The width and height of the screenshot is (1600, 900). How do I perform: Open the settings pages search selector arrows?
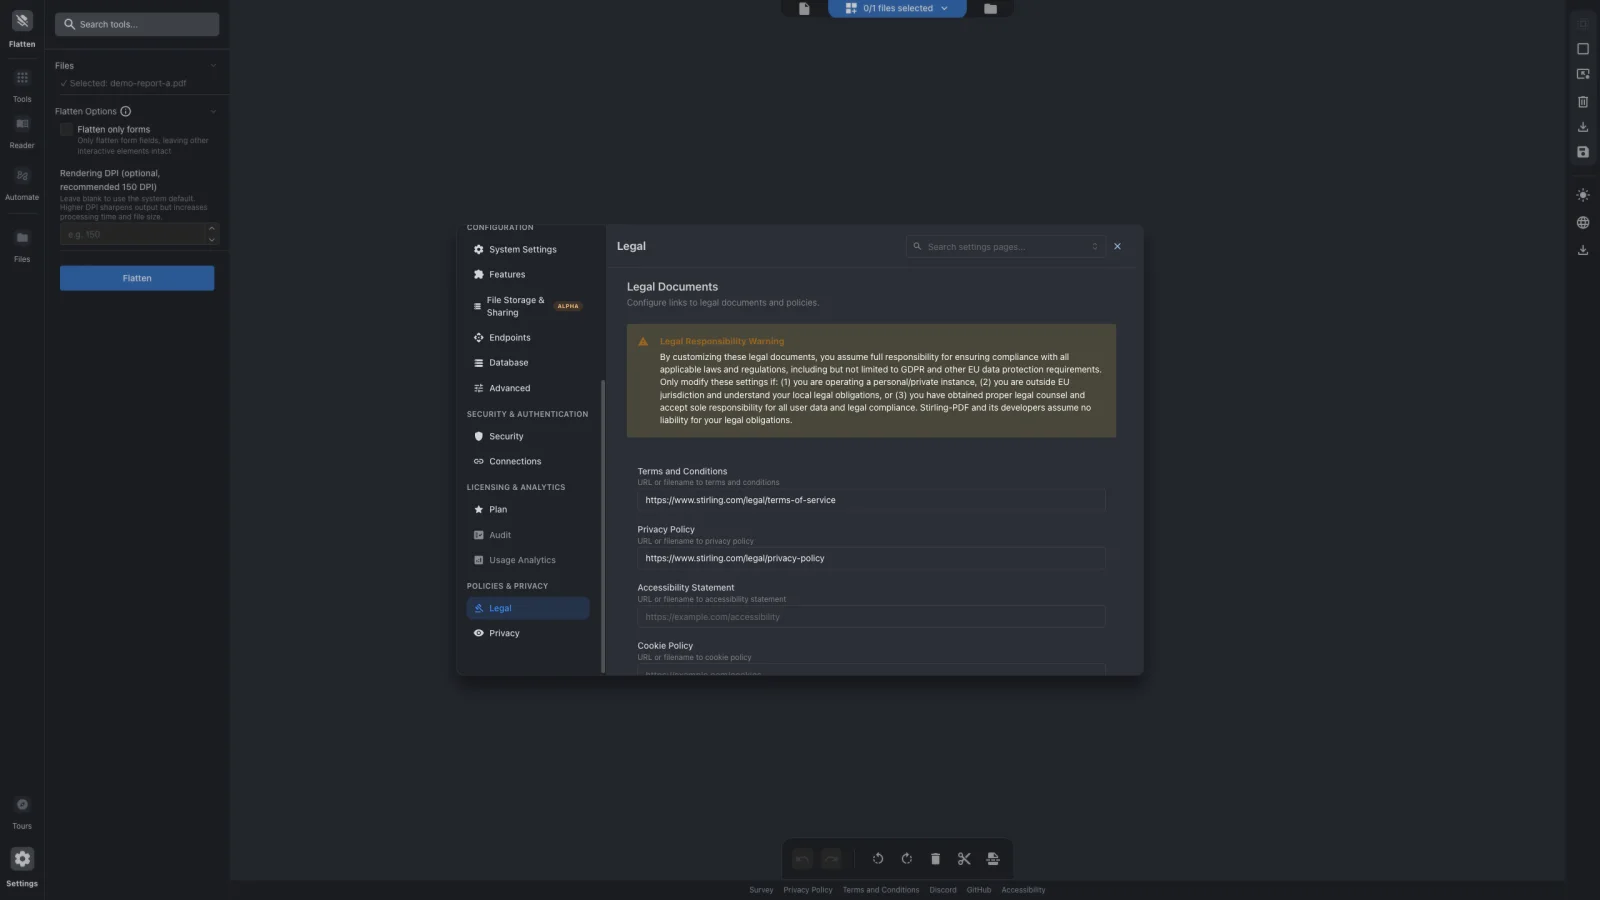(1095, 247)
